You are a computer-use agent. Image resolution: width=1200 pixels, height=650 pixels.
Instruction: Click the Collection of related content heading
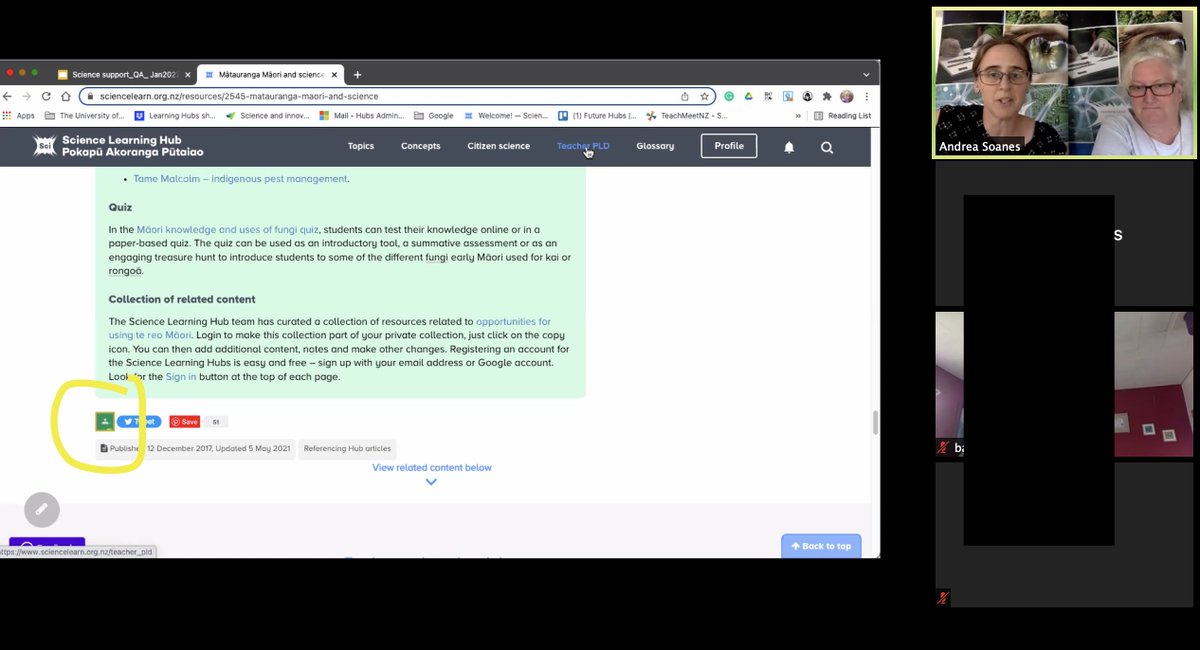pos(182,299)
